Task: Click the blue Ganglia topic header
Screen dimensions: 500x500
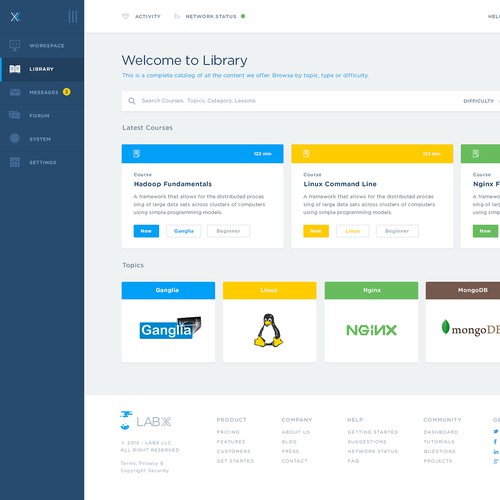Action: [168, 290]
